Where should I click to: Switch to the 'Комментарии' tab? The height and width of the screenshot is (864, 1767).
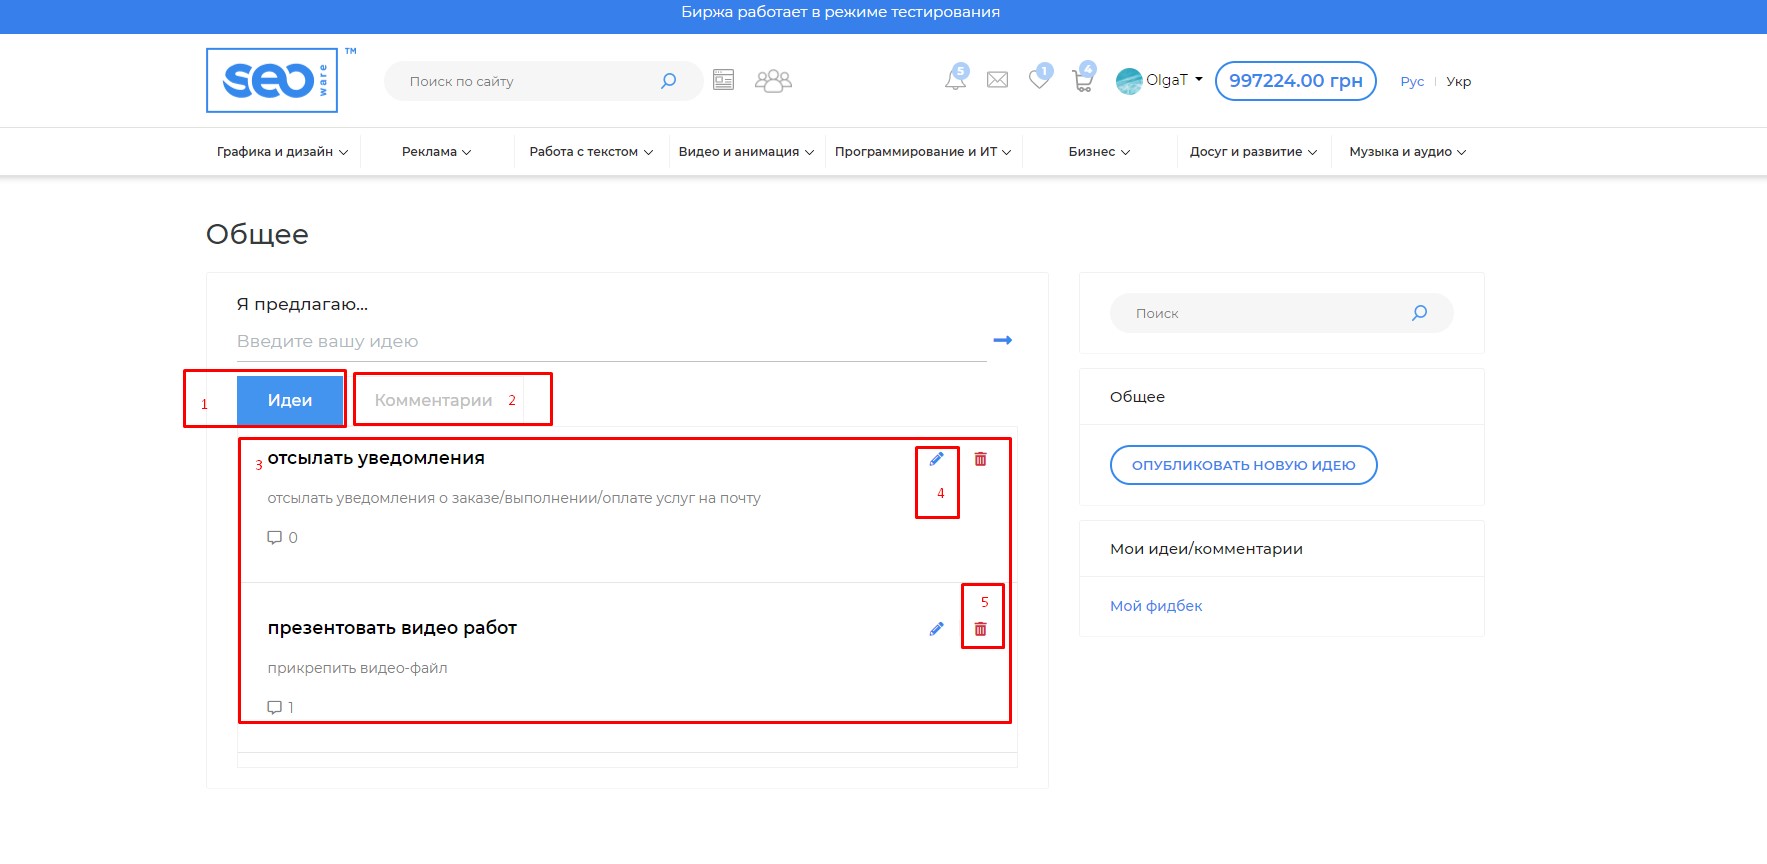(x=433, y=401)
